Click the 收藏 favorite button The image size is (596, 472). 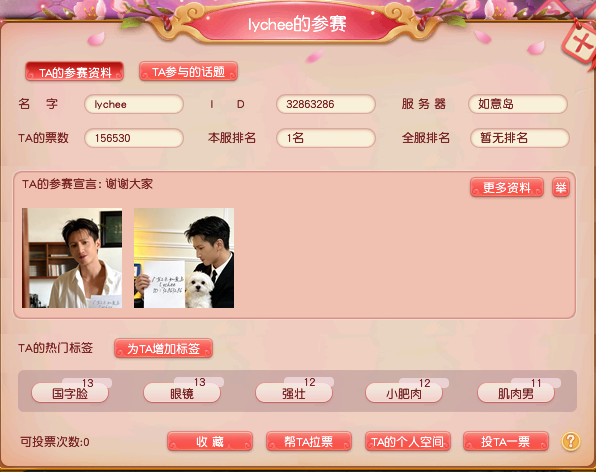click(x=210, y=442)
